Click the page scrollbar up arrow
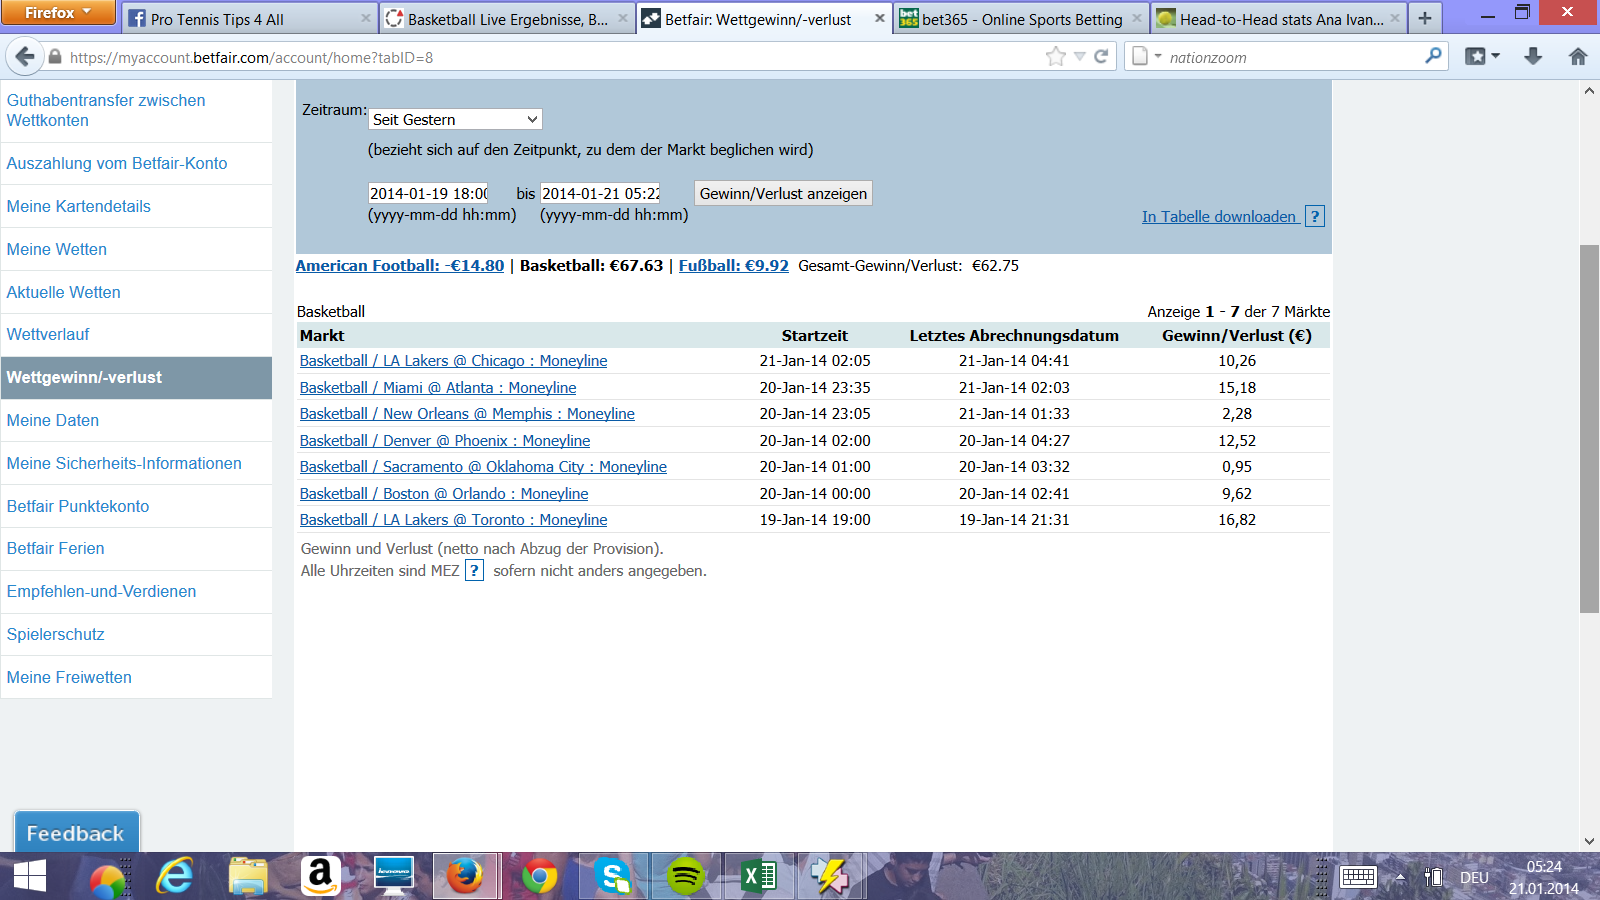This screenshot has height=900, width=1600. (1589, 91)
